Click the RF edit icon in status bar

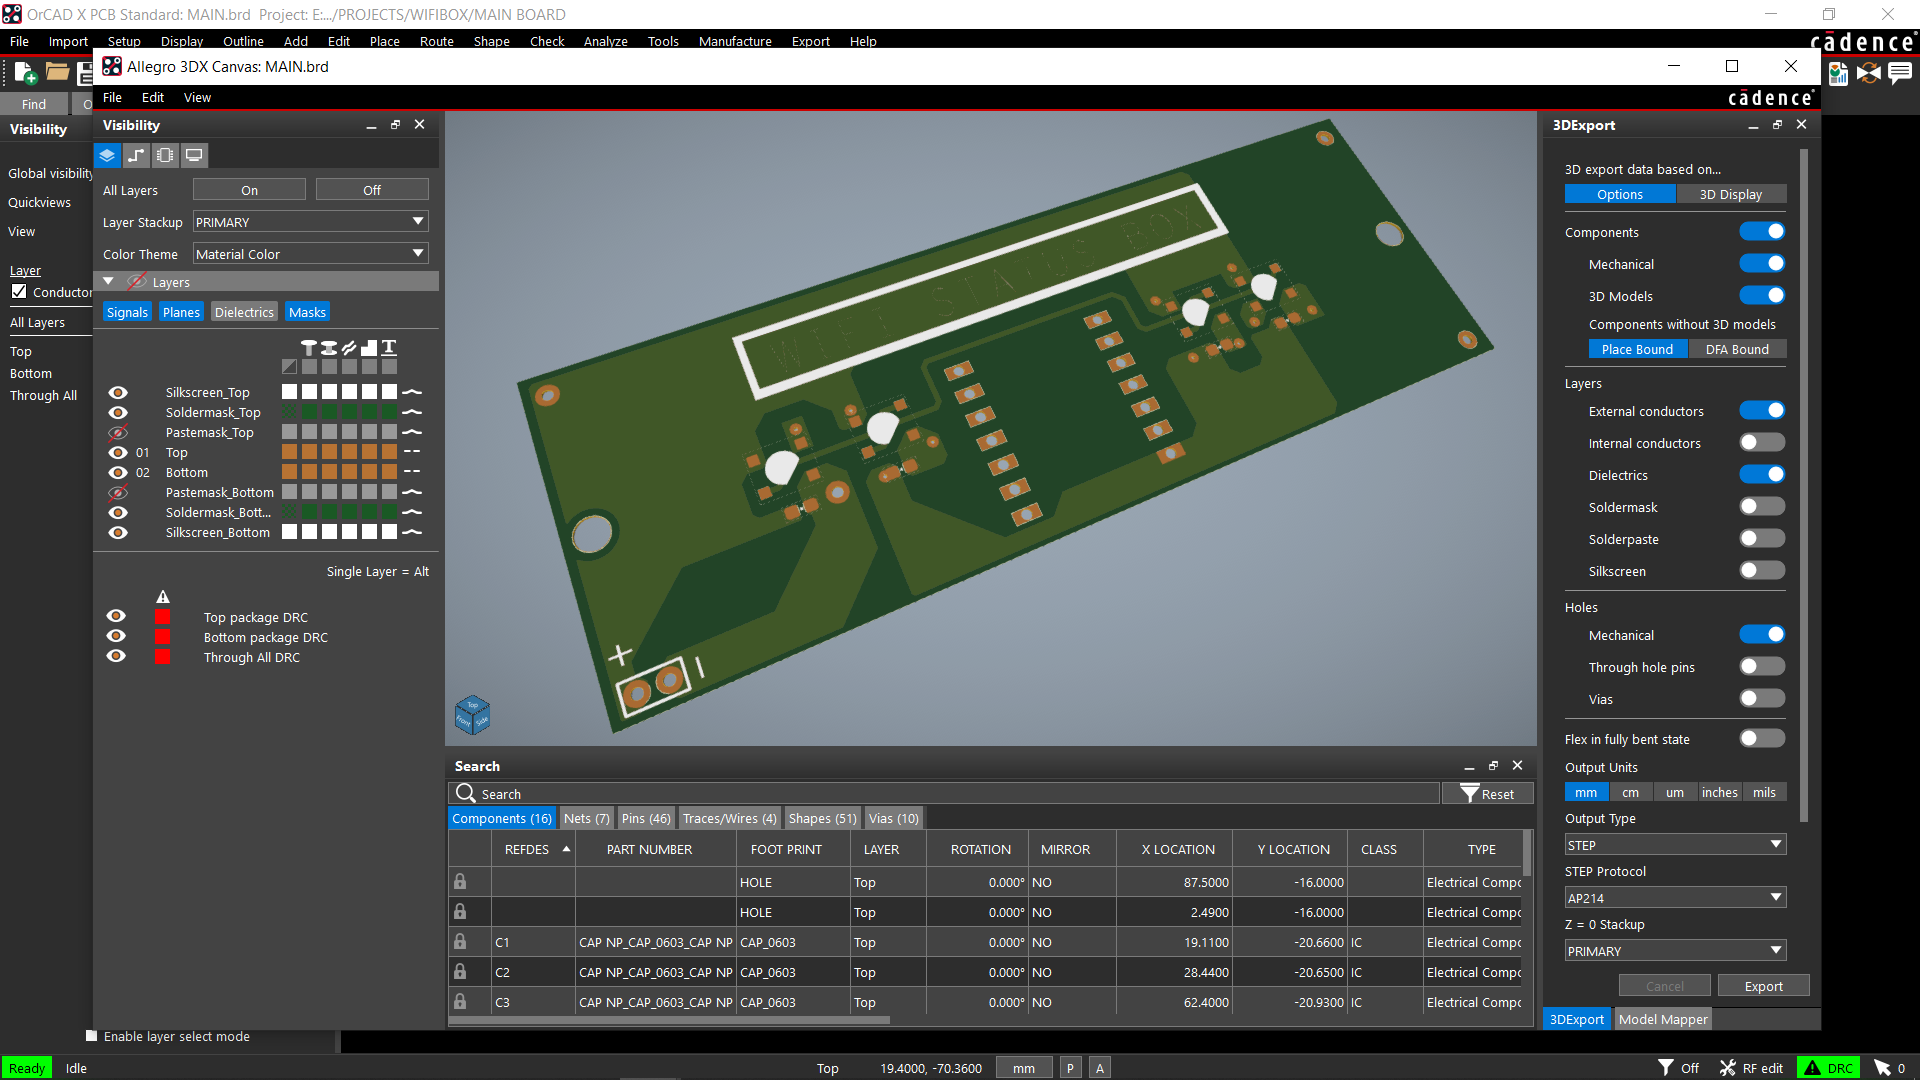1727,1067
